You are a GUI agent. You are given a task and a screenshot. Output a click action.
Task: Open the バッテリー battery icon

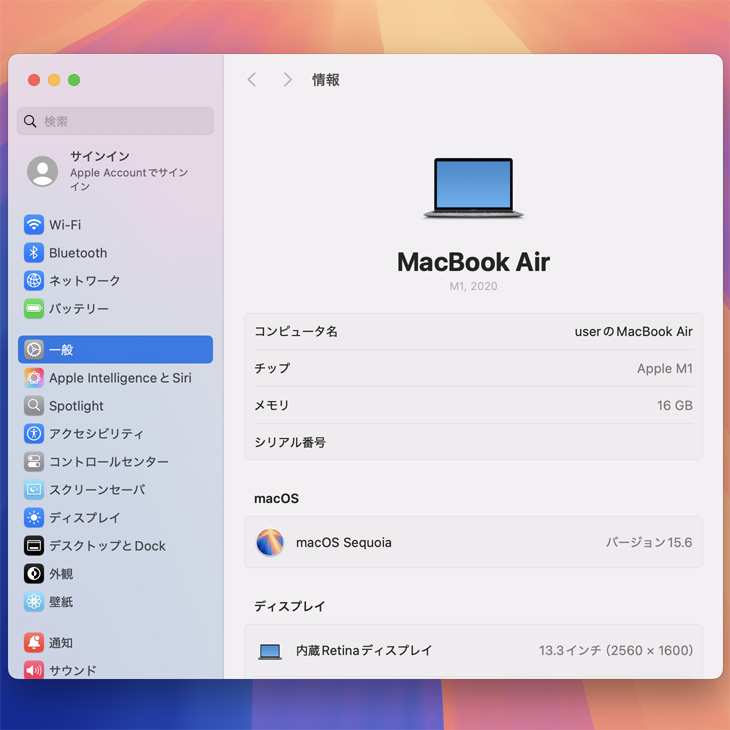click(34, 309)
